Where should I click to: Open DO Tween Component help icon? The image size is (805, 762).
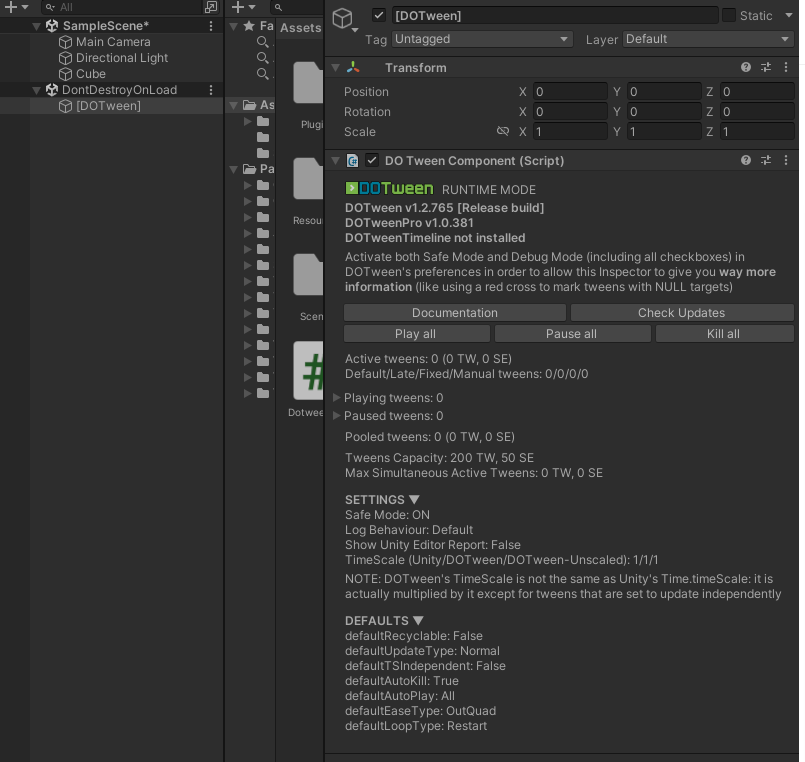click(746, 160)
